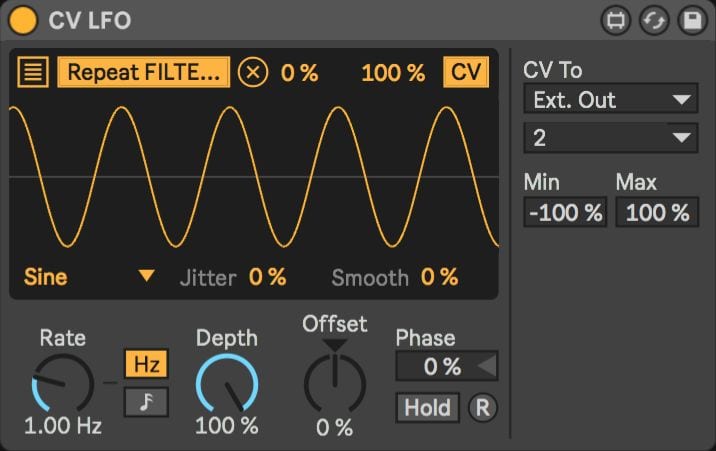Click the 1.00 Hz rate value
This screenshot has height=451, width=716.
(63, 425)
